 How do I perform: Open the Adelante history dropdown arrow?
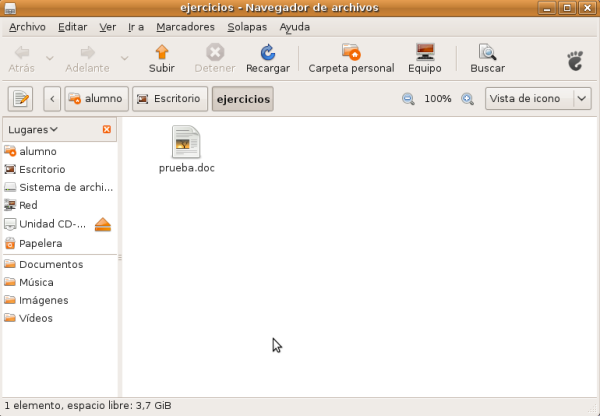pyautogui.click(x=124, y=58)
